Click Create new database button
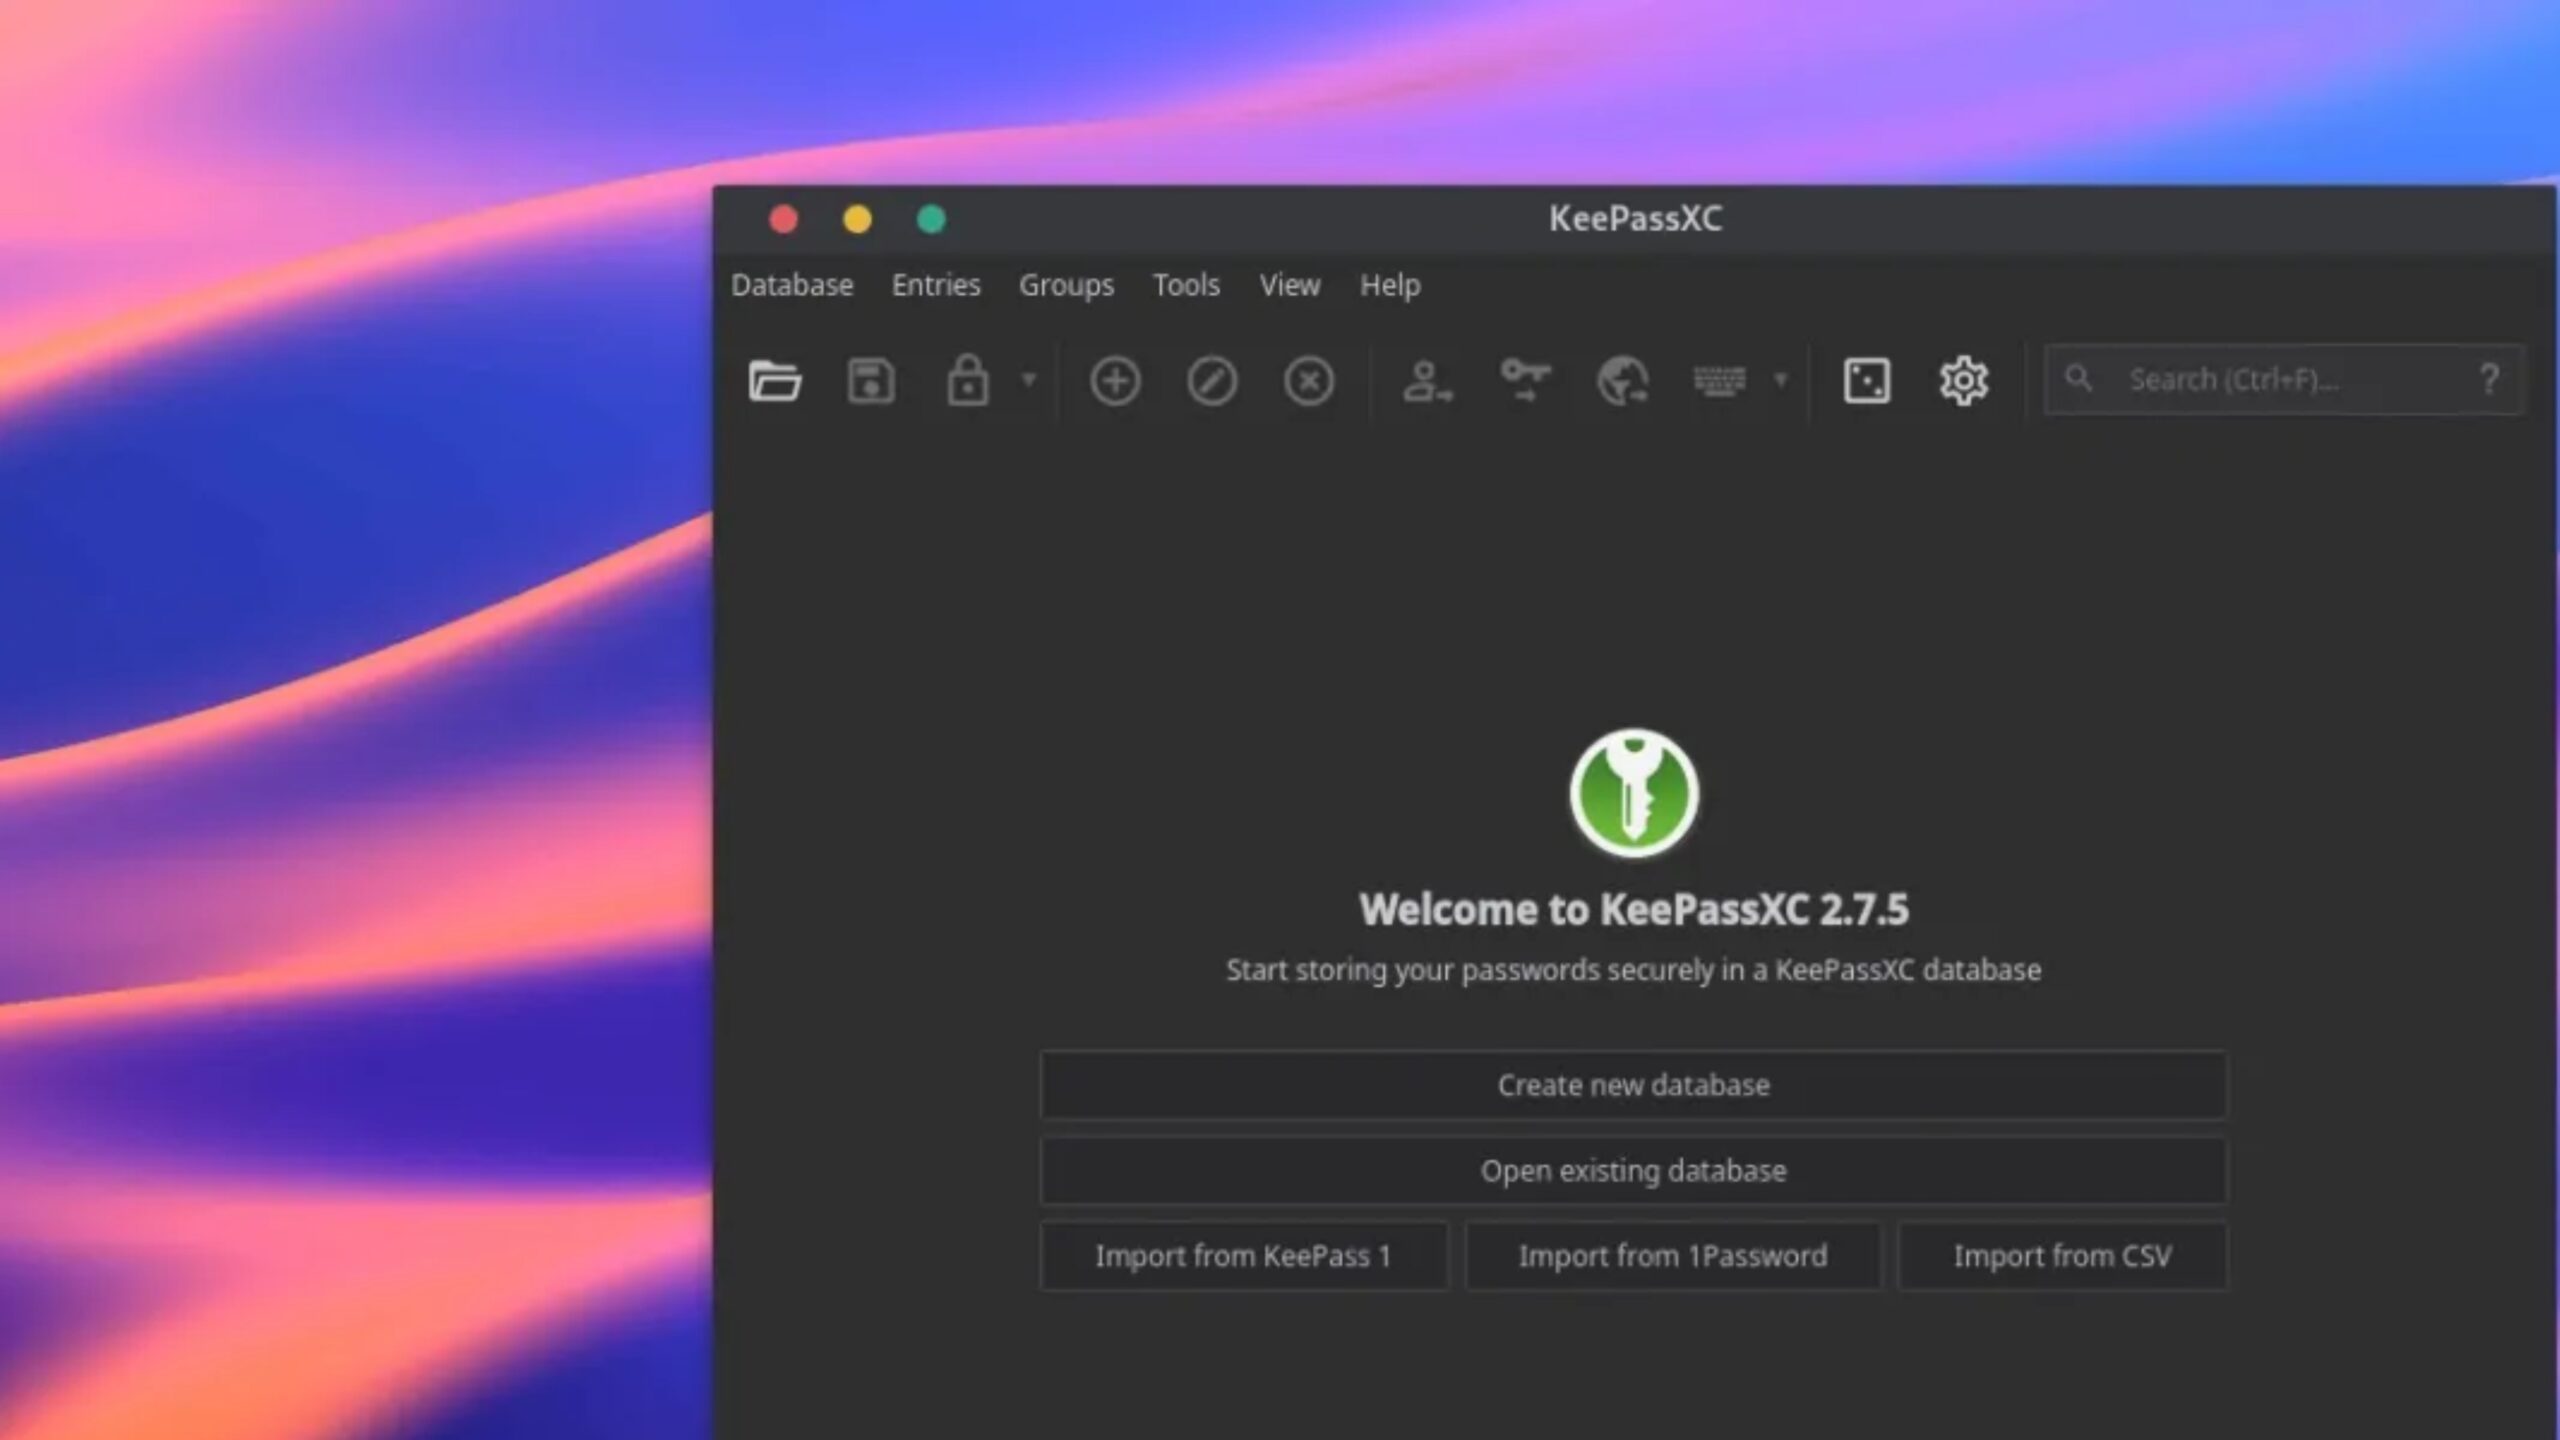Viewport: 2560px width, 1440px height. pos(1634,1085)
